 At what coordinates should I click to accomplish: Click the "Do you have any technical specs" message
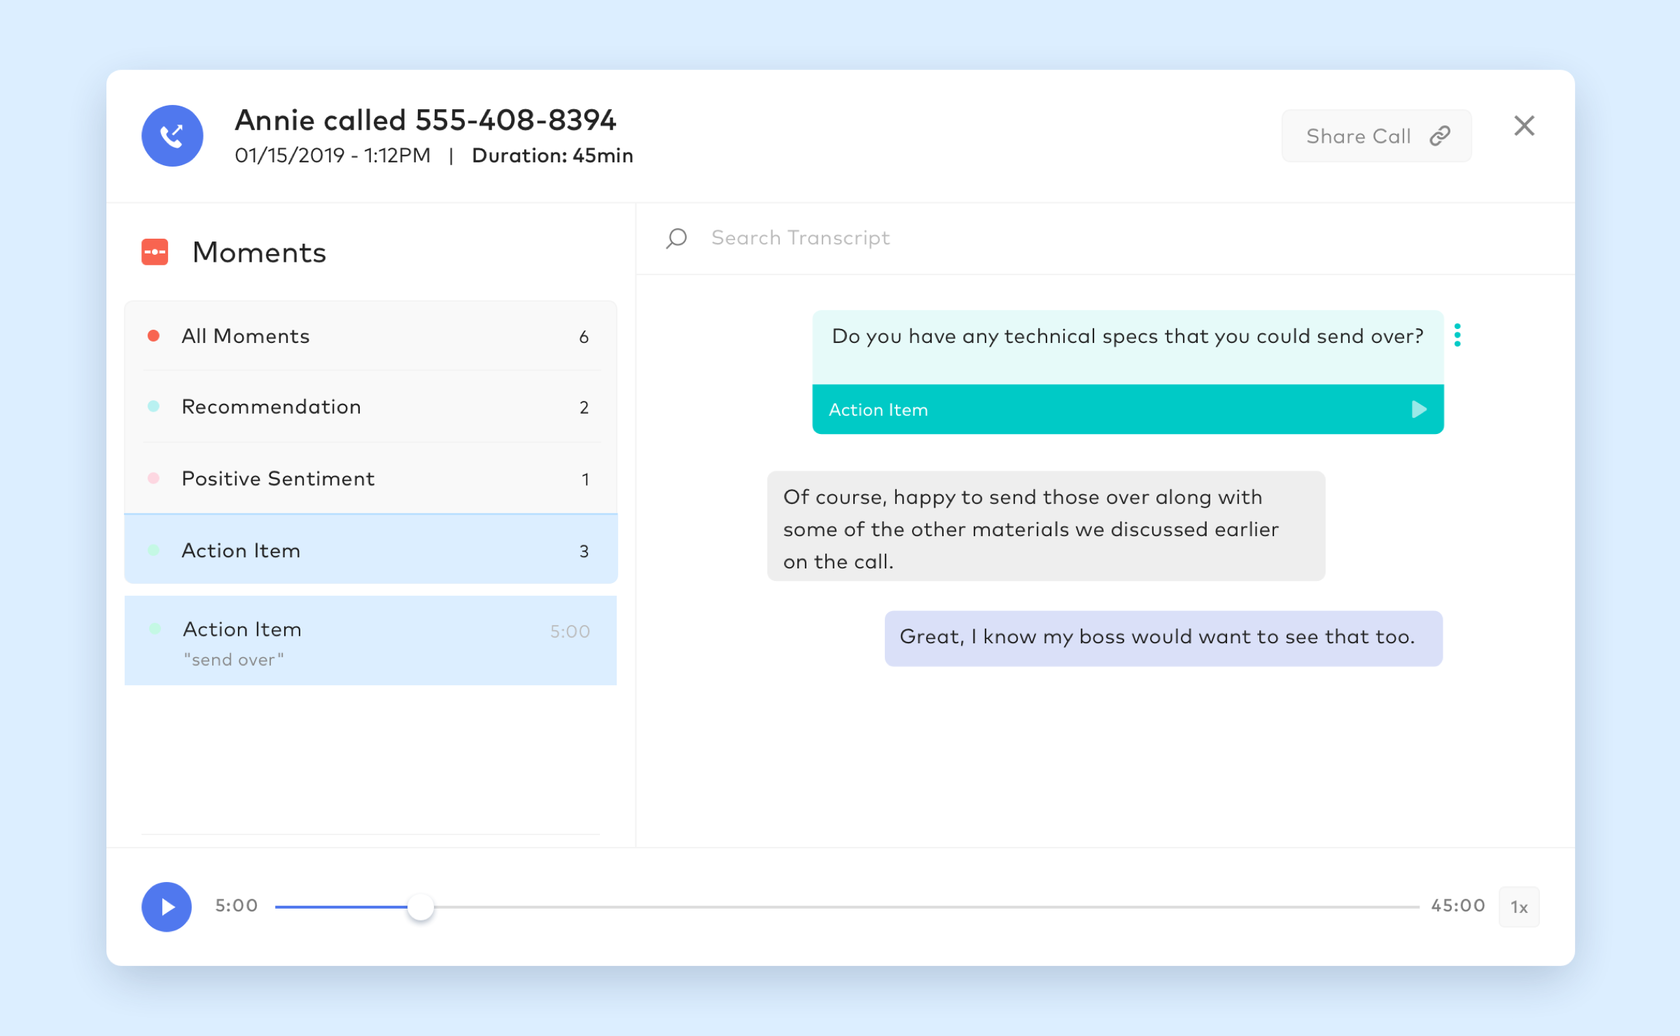[1128, 347]
